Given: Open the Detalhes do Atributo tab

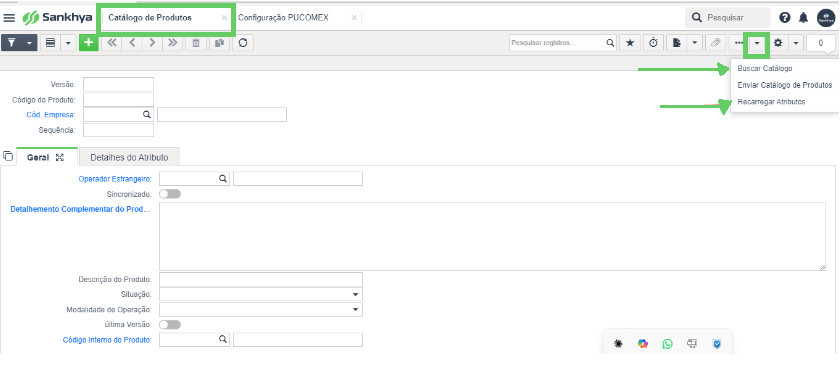Looking at the screenshot, I should click(129, 158).
